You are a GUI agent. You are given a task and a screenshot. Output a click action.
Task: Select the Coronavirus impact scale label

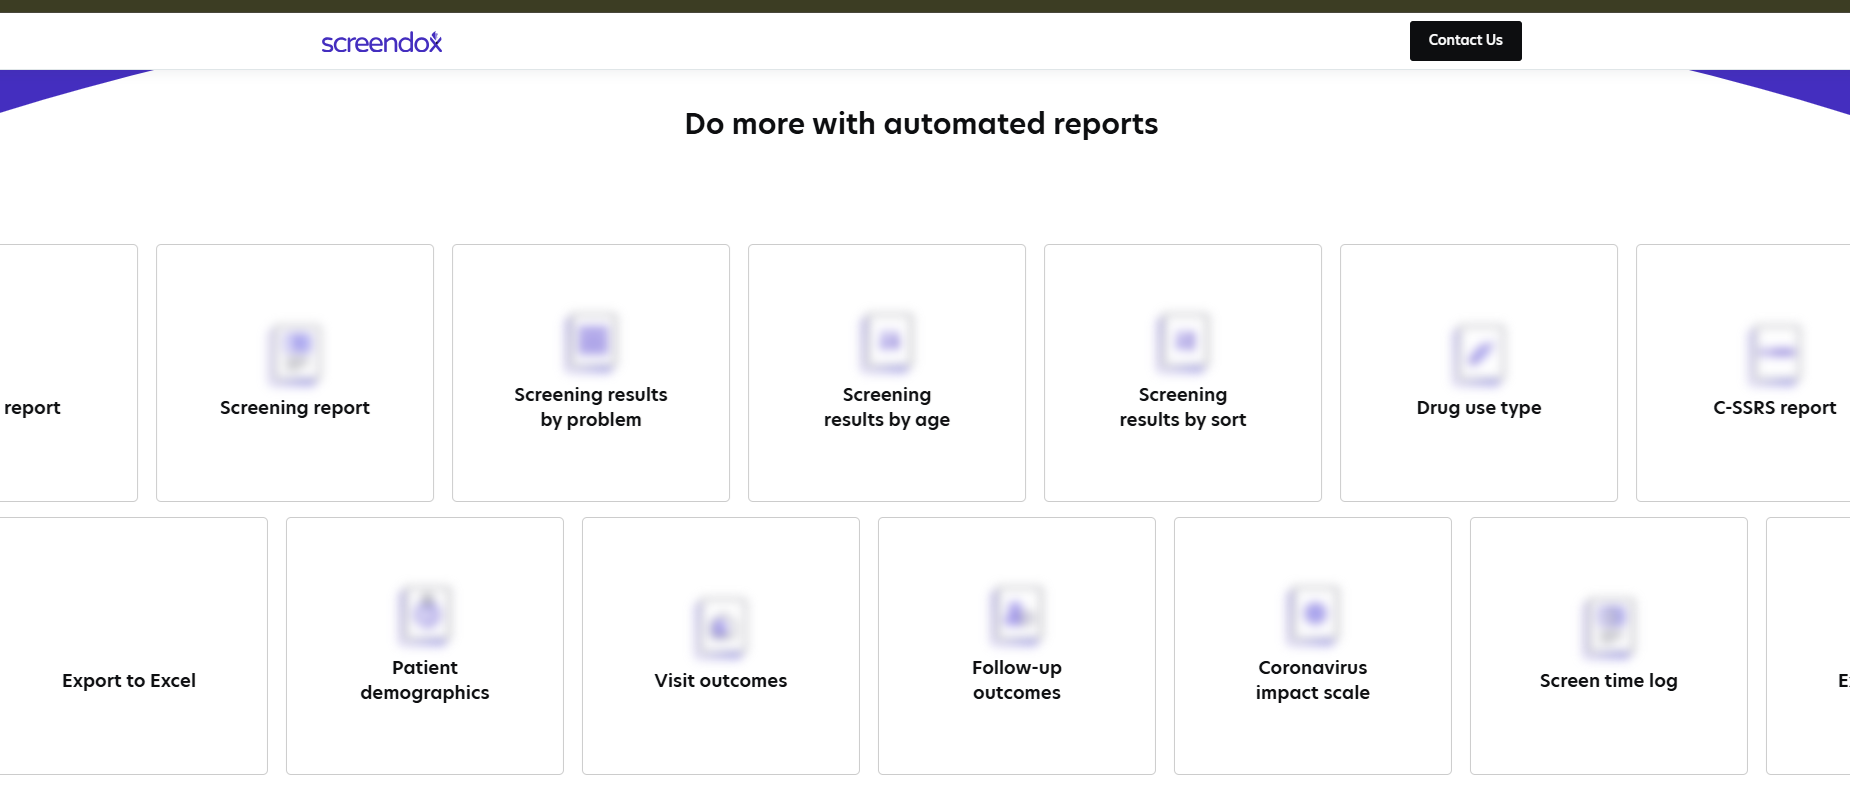(x=1313, y=680)
